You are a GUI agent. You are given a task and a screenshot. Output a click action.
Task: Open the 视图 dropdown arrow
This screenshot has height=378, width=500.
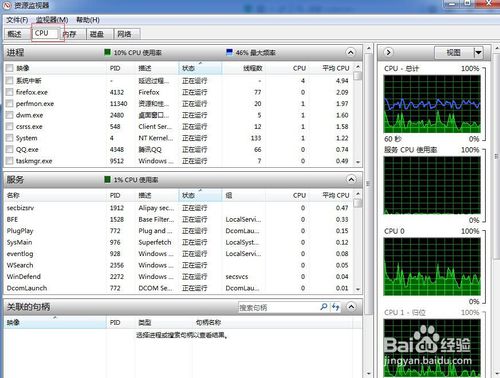[478, 53]
